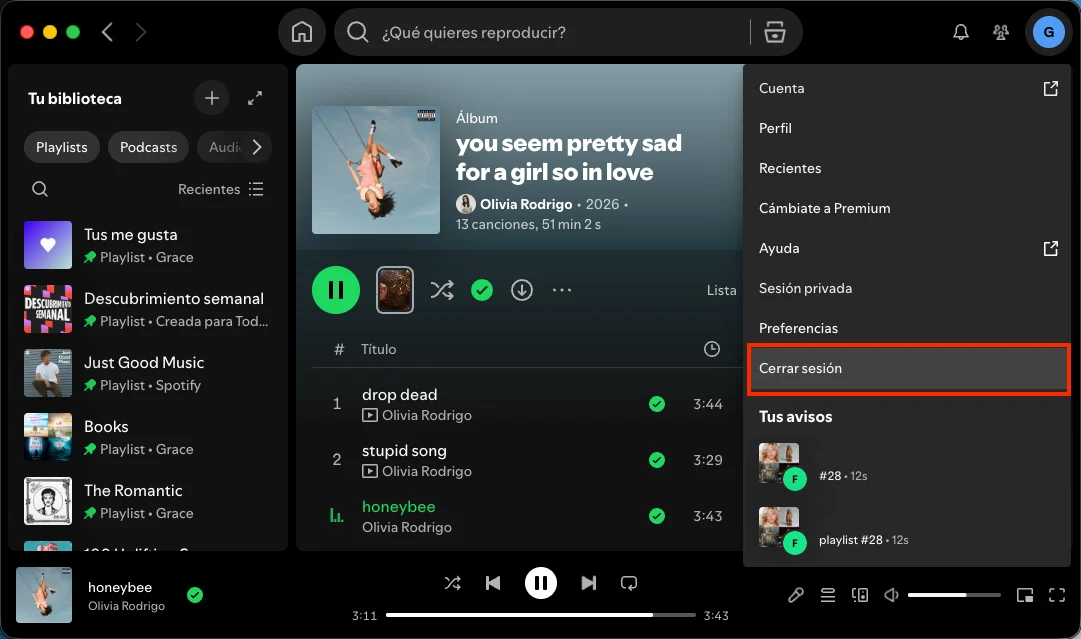Create a new playlist with the plus button
The image size is (1081, 639).
(212, 99)
